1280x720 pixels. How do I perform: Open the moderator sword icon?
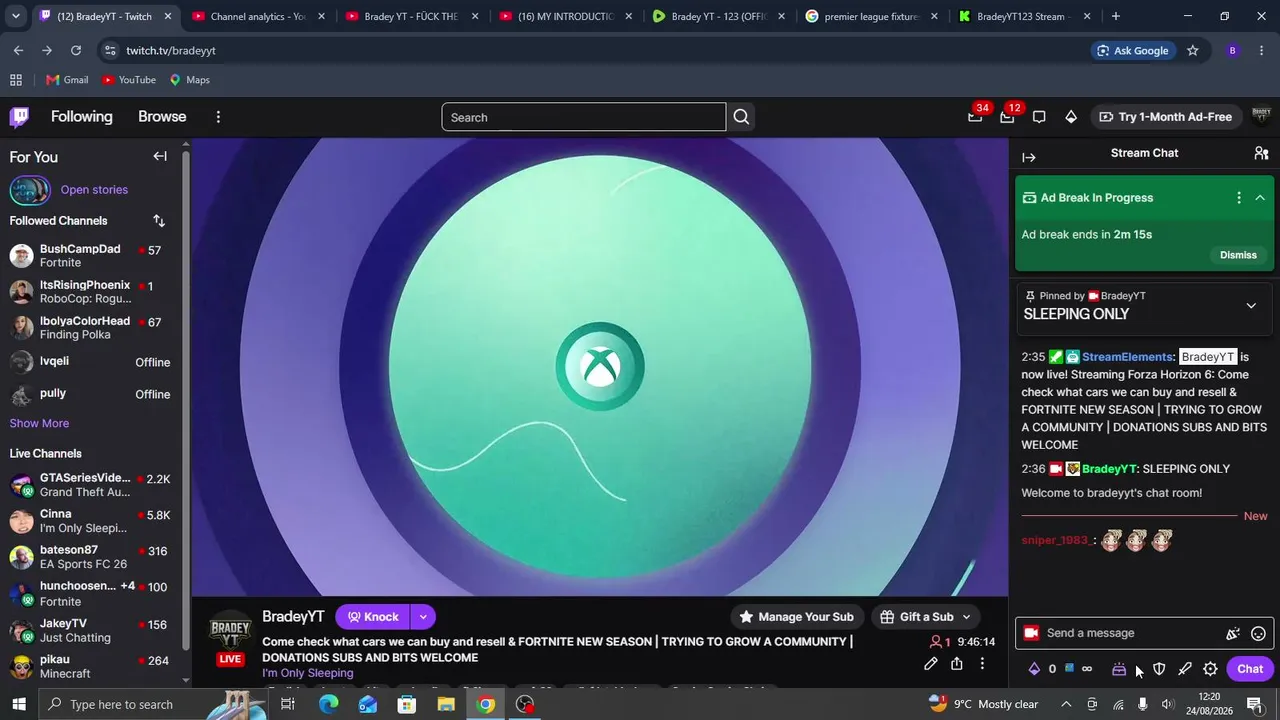[x=1185, y=669]
